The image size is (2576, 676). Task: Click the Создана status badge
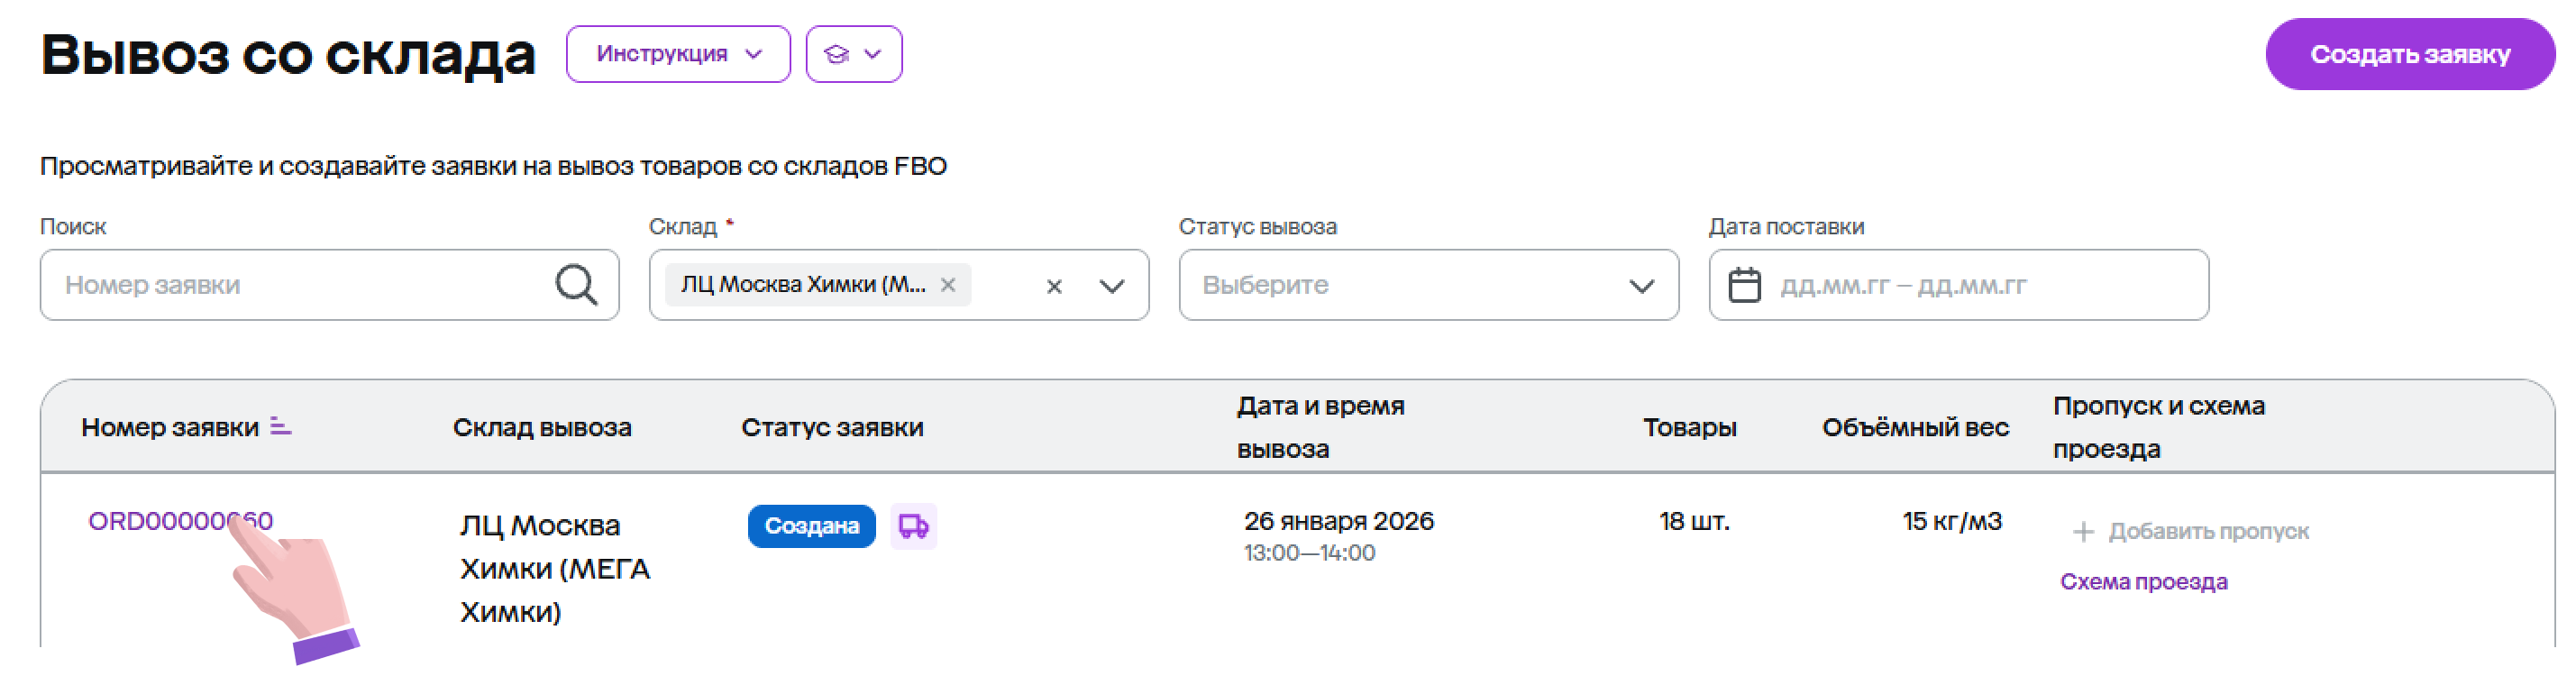pos(811,526)
